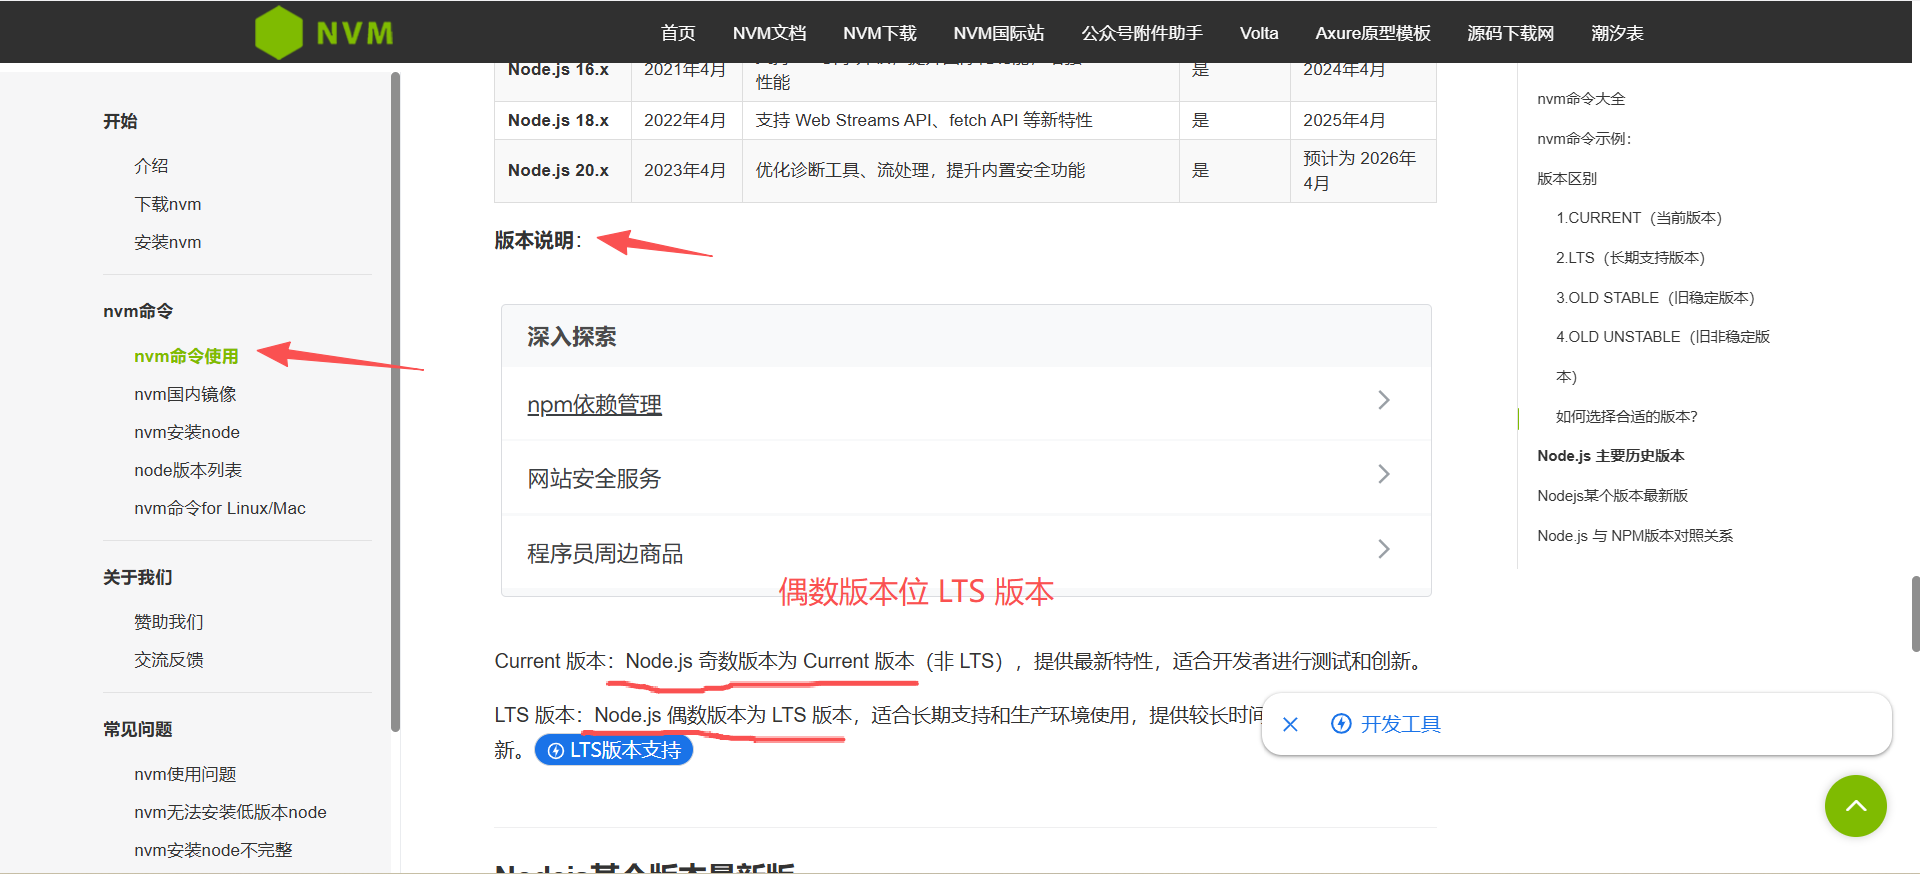Select nvm命令使用 in the left sidebar
Screen dimensions: 1920x874
click(186, 356)
